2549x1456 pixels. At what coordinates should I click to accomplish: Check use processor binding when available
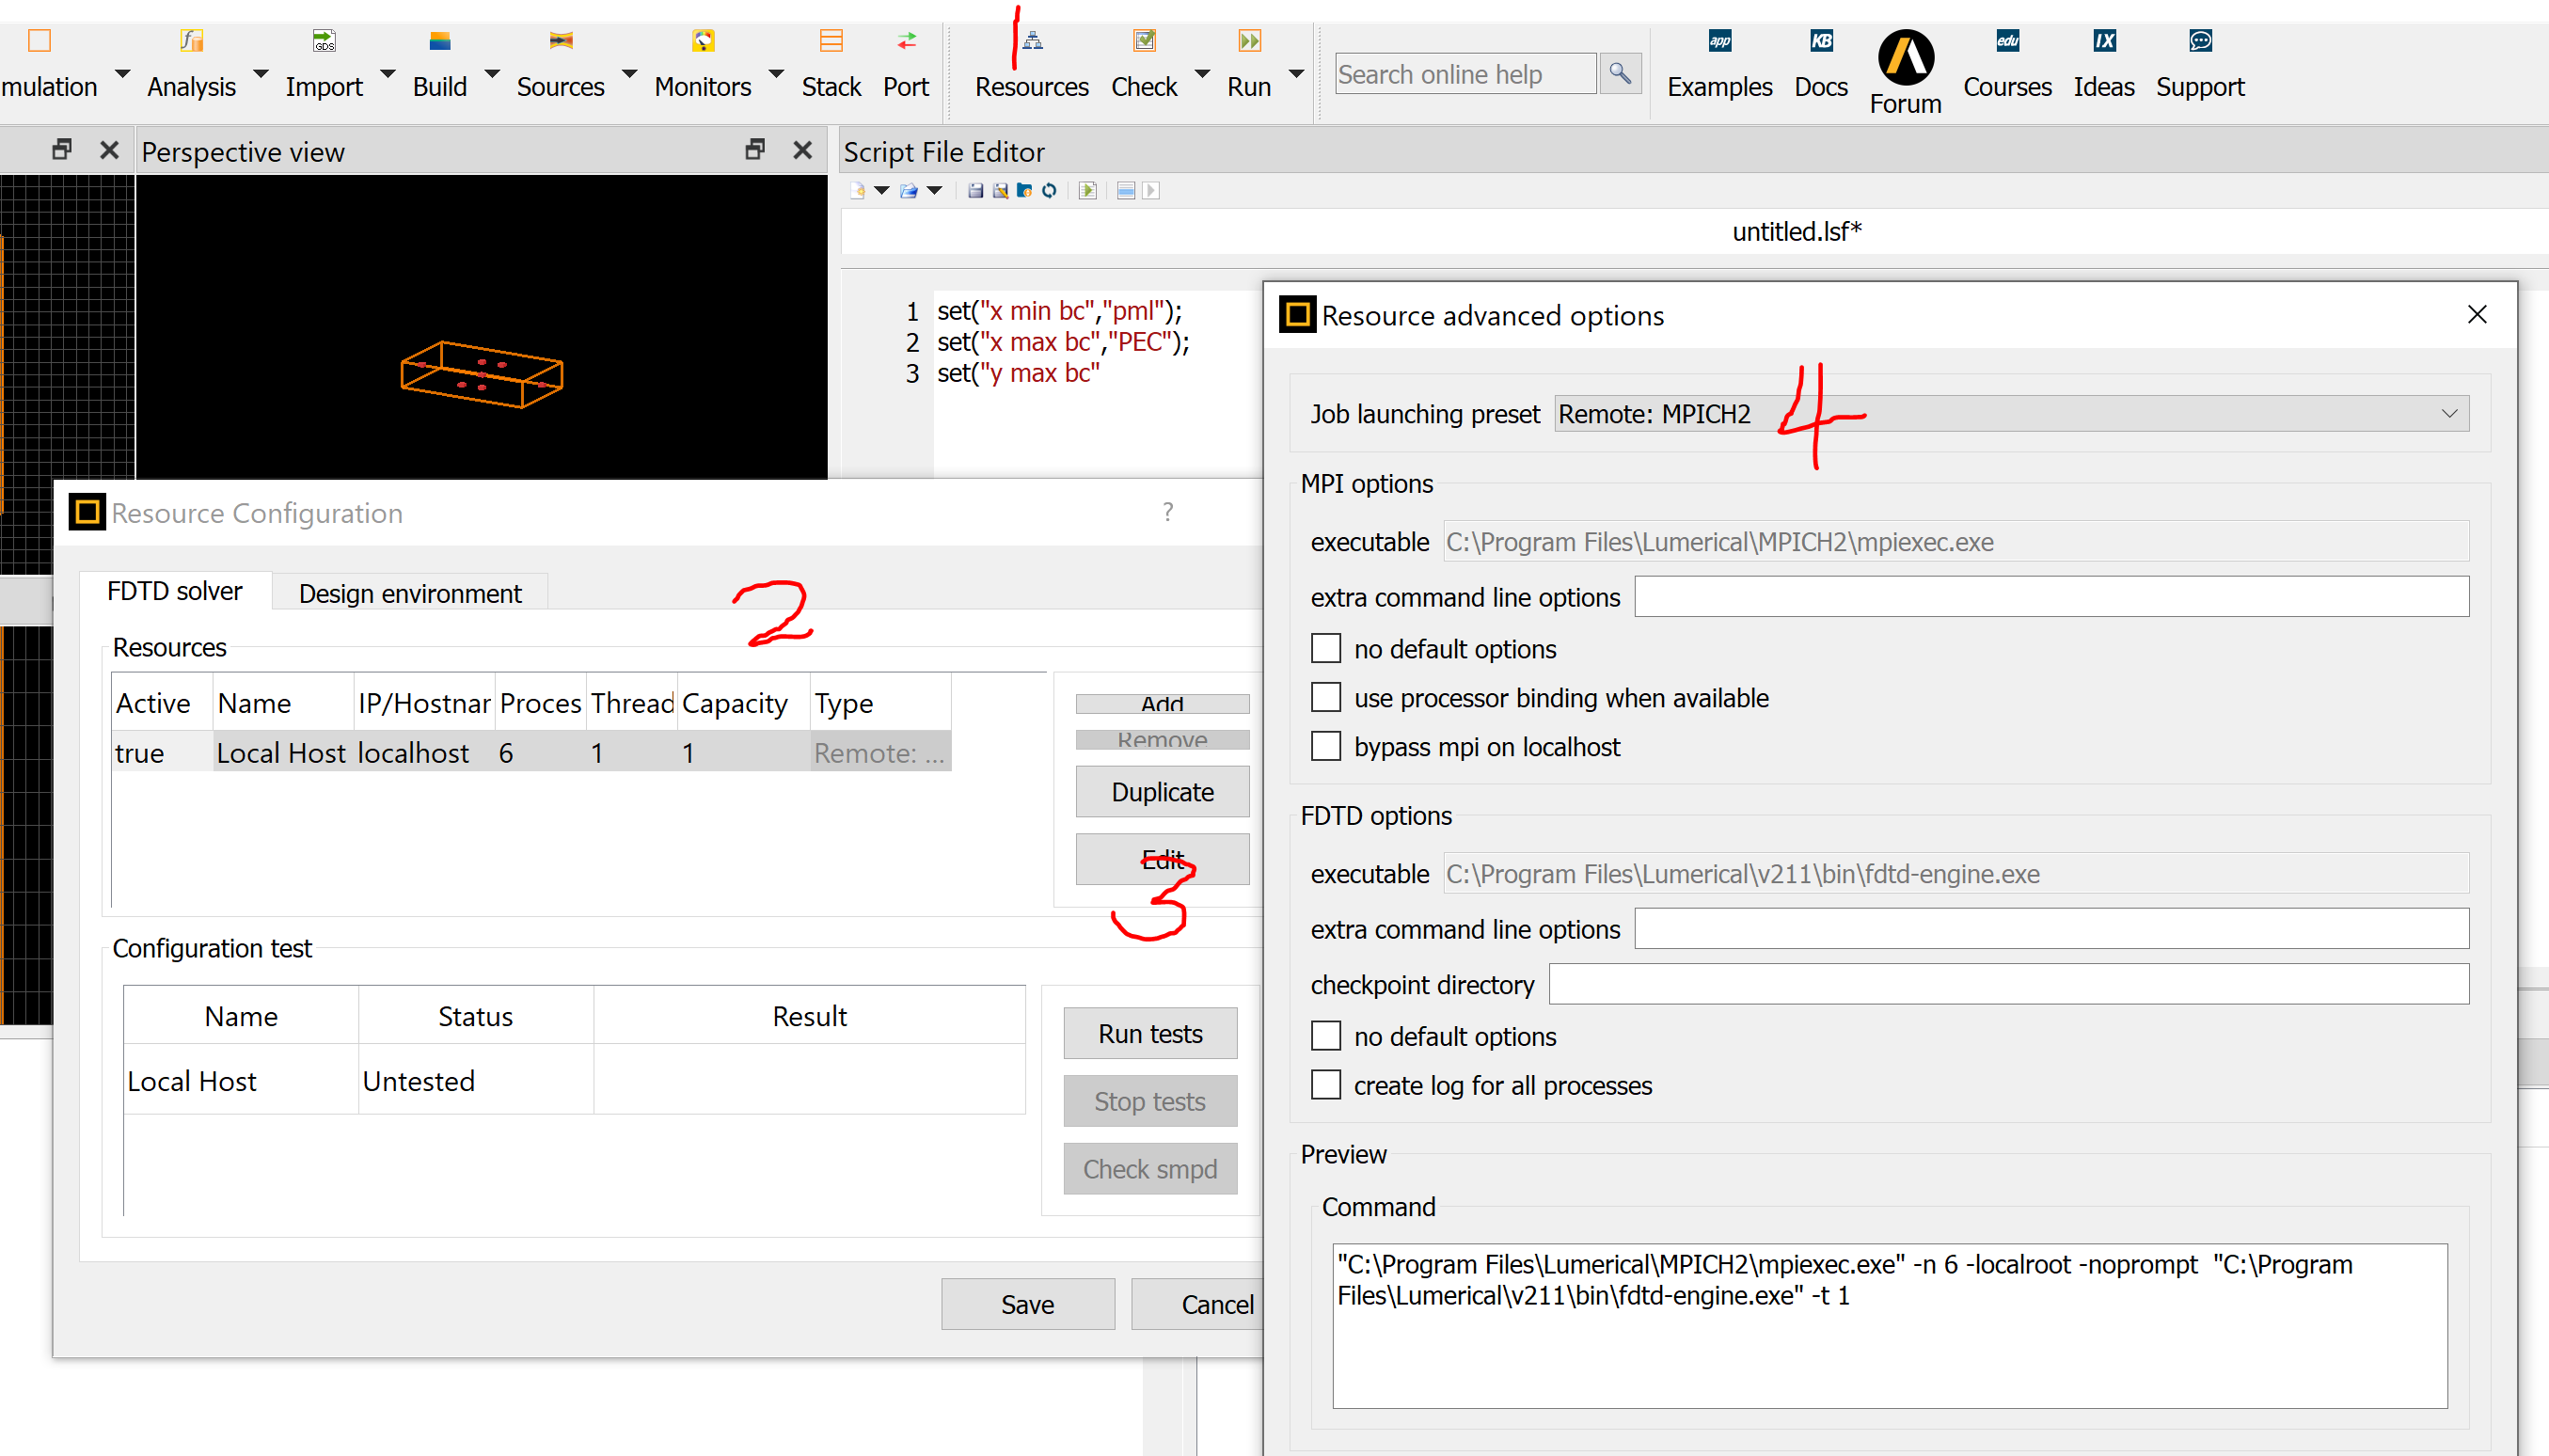coord(1325,698)
